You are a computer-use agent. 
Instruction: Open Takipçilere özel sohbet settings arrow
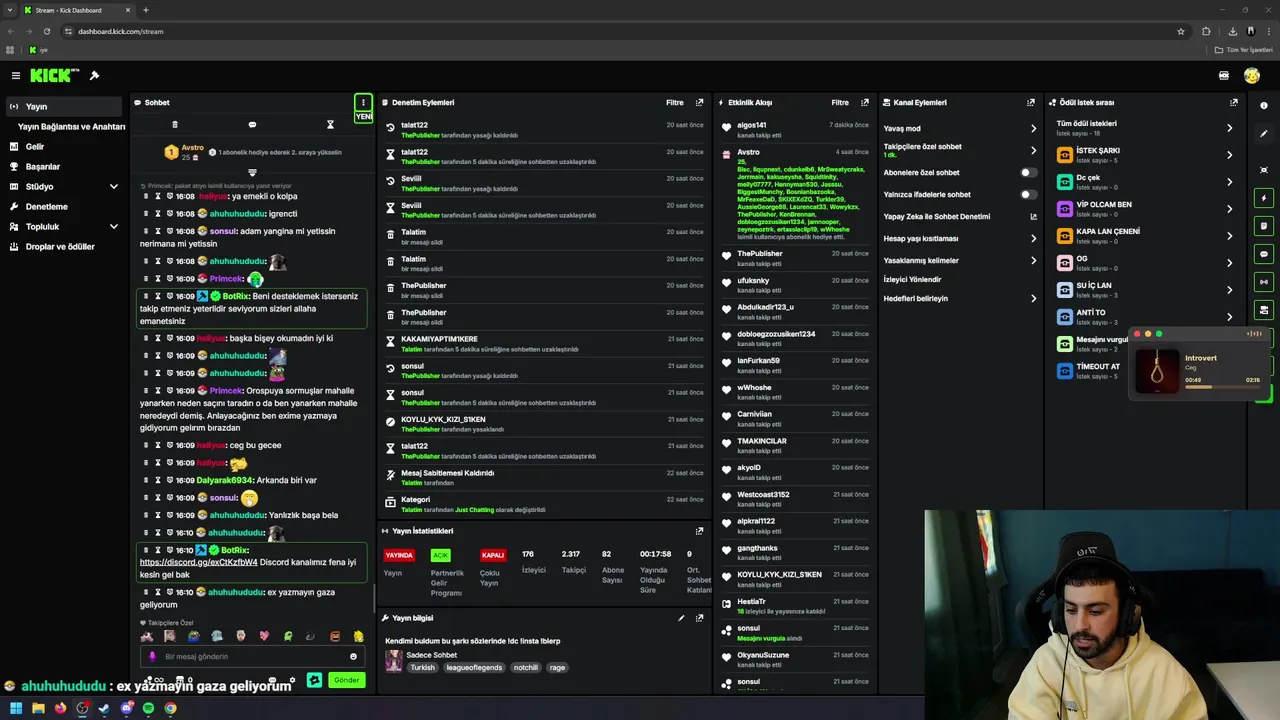click(1033, 151)
